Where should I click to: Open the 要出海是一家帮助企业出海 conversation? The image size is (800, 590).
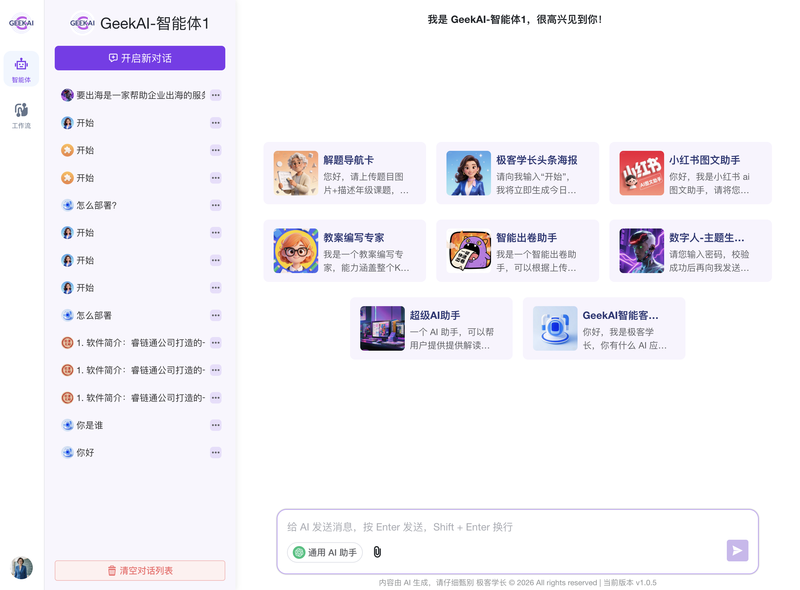pyautogui.click(x=140, y=95)
